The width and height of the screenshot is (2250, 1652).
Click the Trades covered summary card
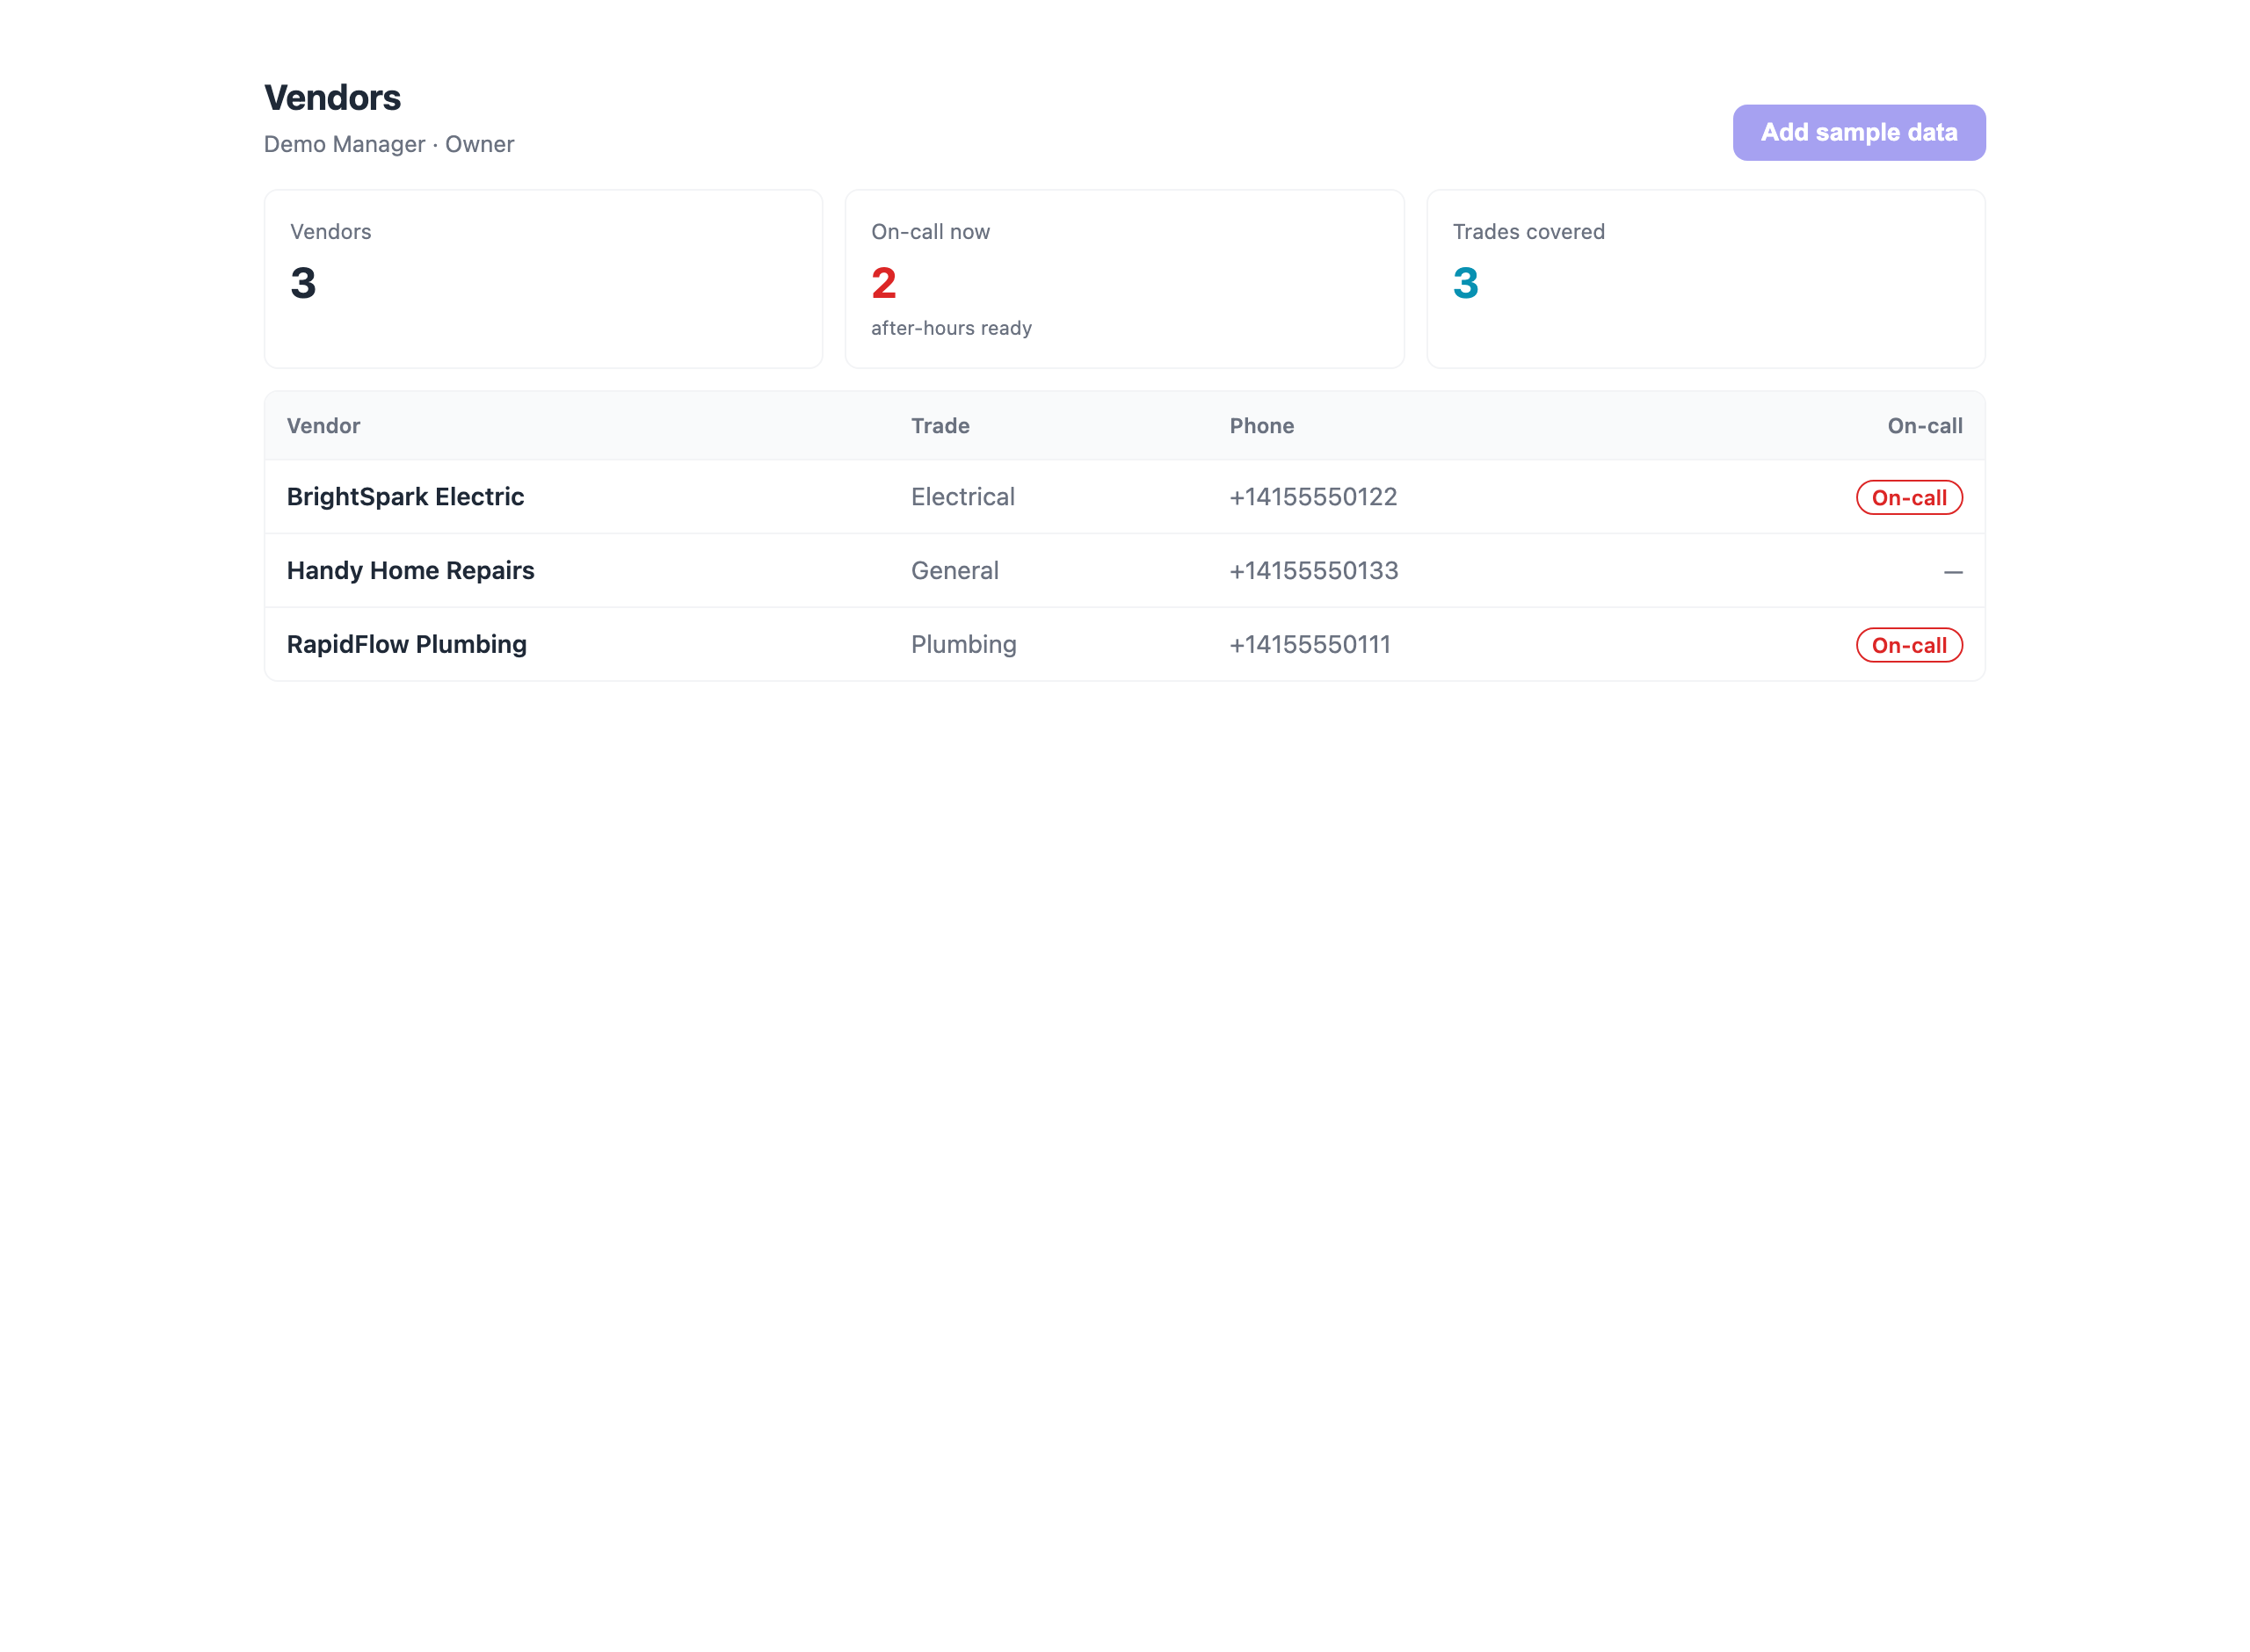[1705, 279]
